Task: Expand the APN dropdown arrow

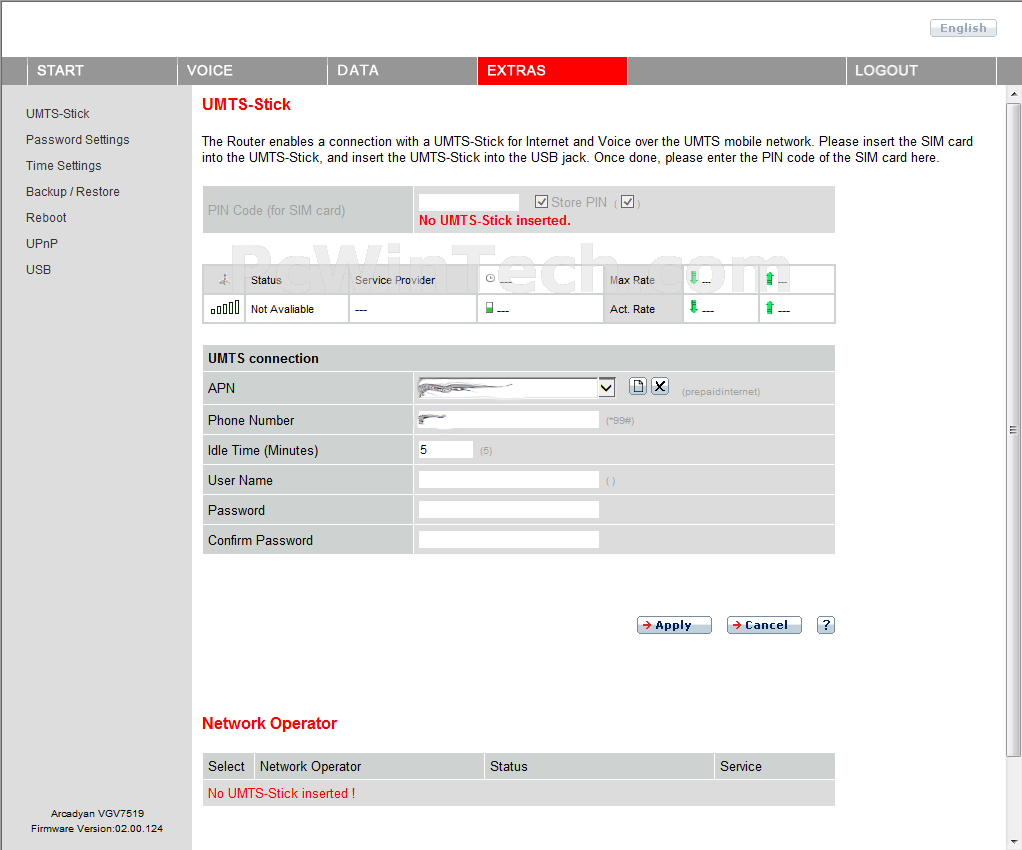Action: pos(606,388)
